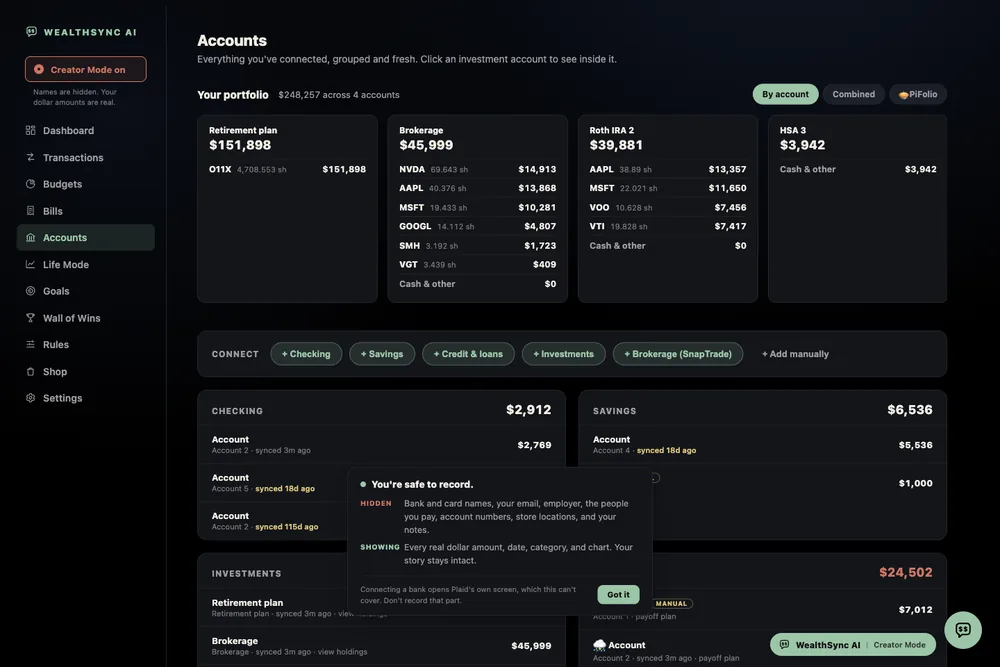Open the Goals page
1000x667 pixels.
[x=85, y=291]
